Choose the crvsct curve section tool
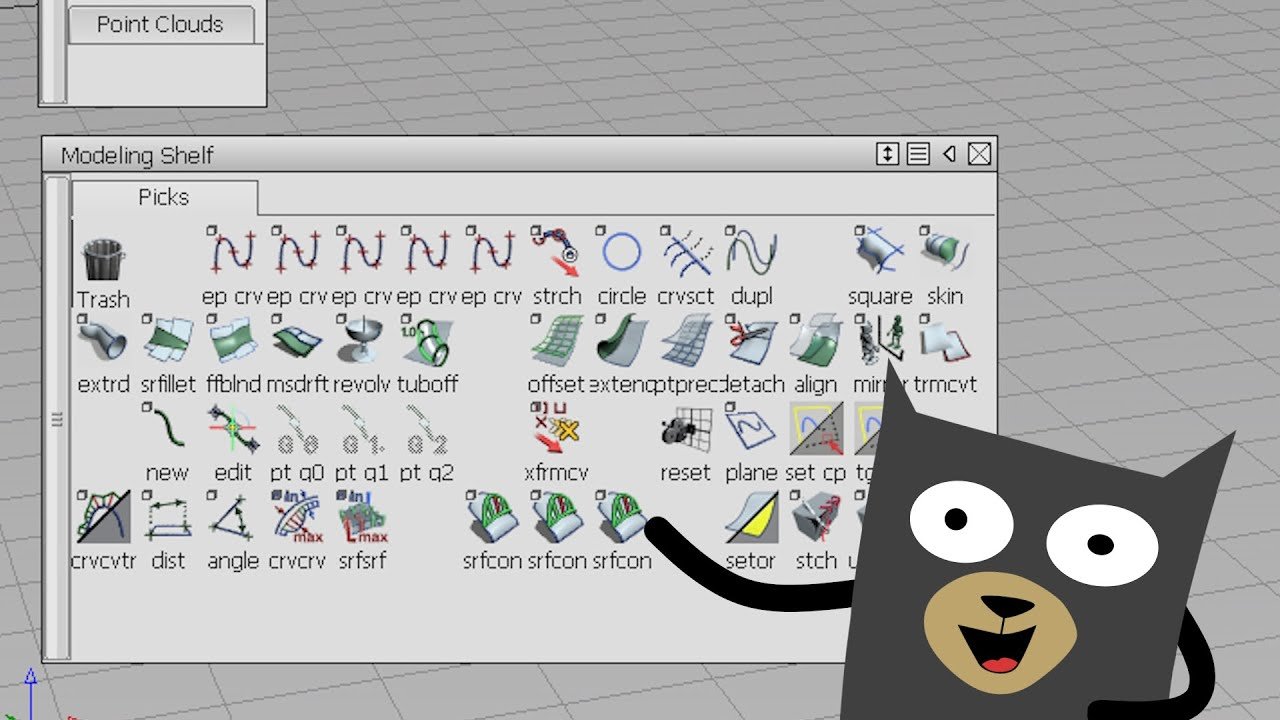 [686, 252]
